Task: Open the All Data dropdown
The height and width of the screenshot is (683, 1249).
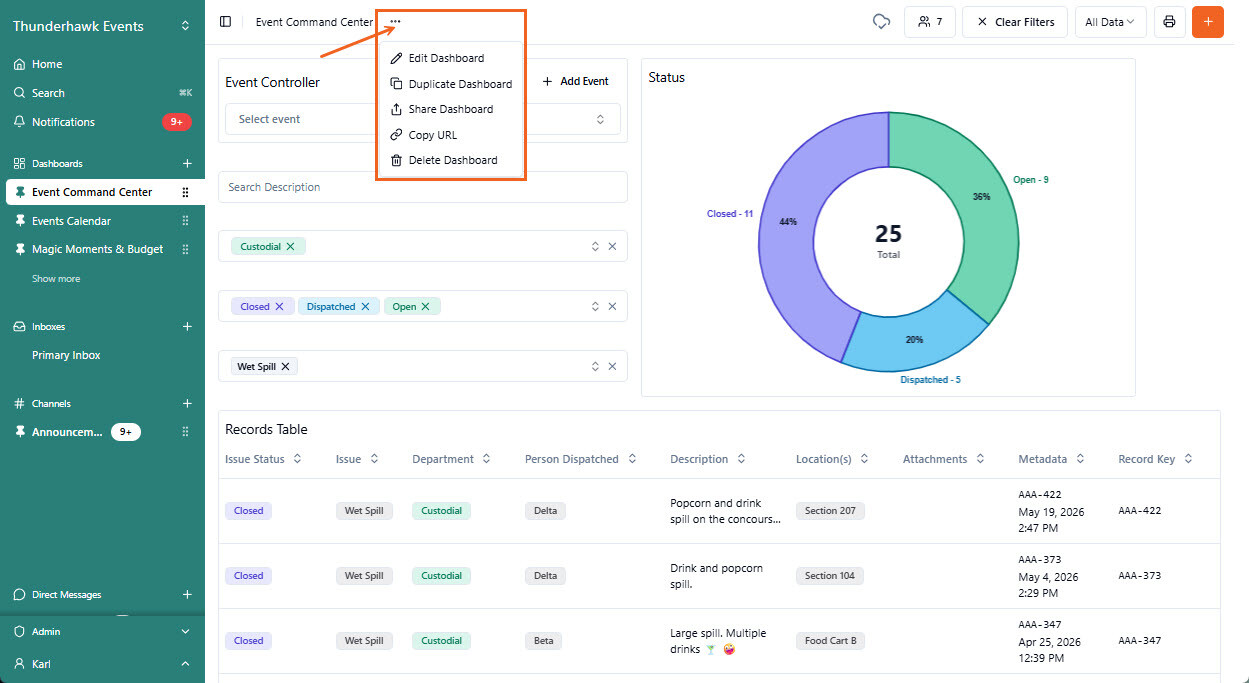Action: (1110, 21)
